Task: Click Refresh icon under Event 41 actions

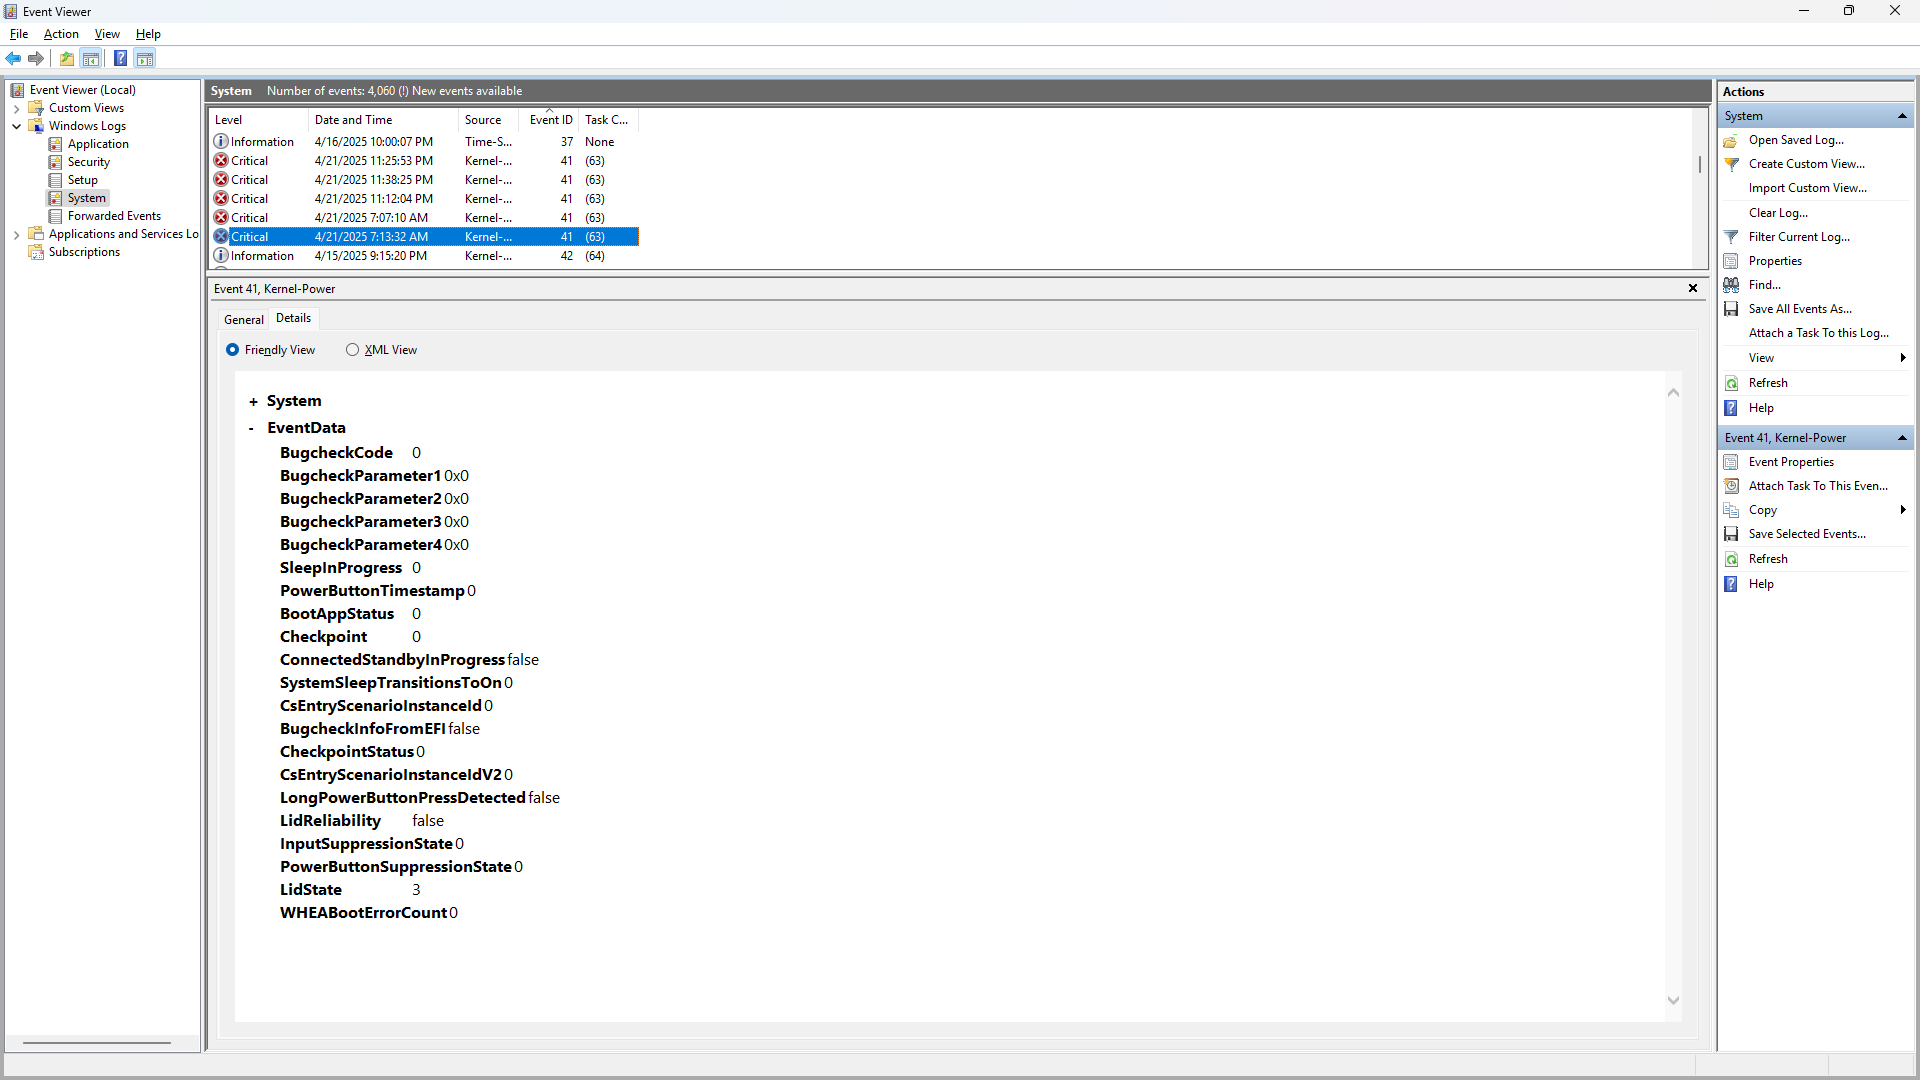Action: 1731,559
